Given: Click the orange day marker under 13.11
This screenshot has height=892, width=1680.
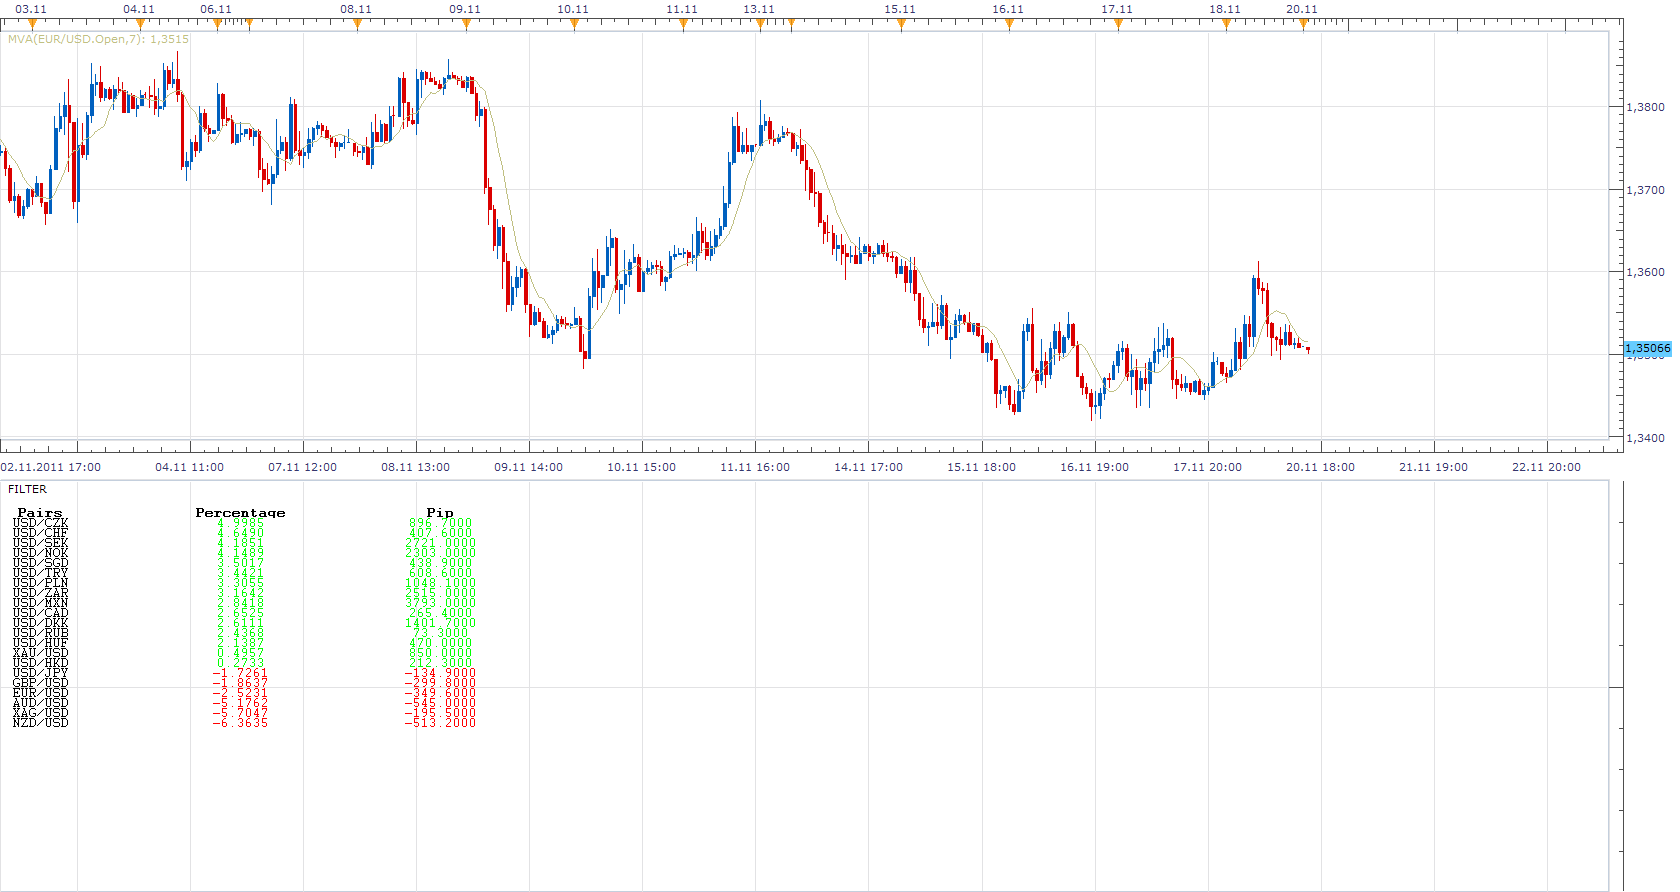Looking at the screenshot, I should [760, 24].
